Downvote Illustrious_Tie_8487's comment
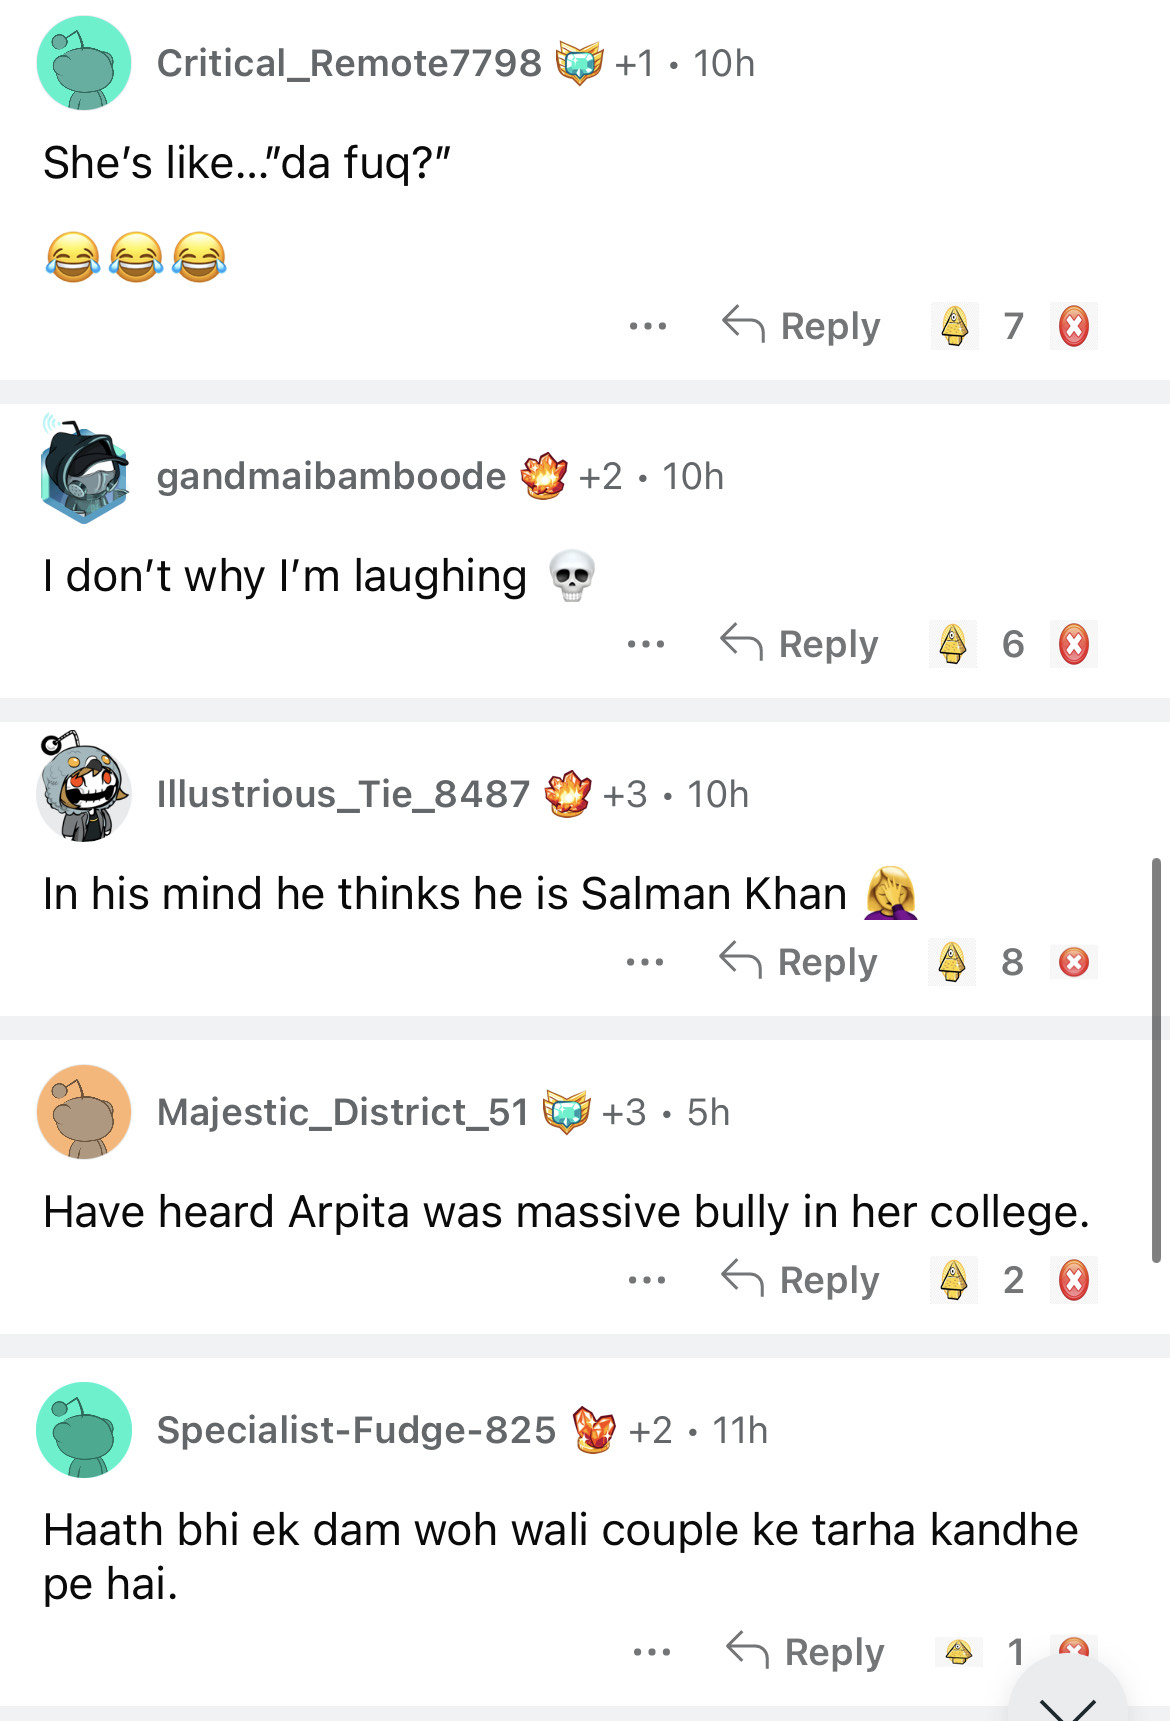The image size is (1170, 1721). point(1074,962)
